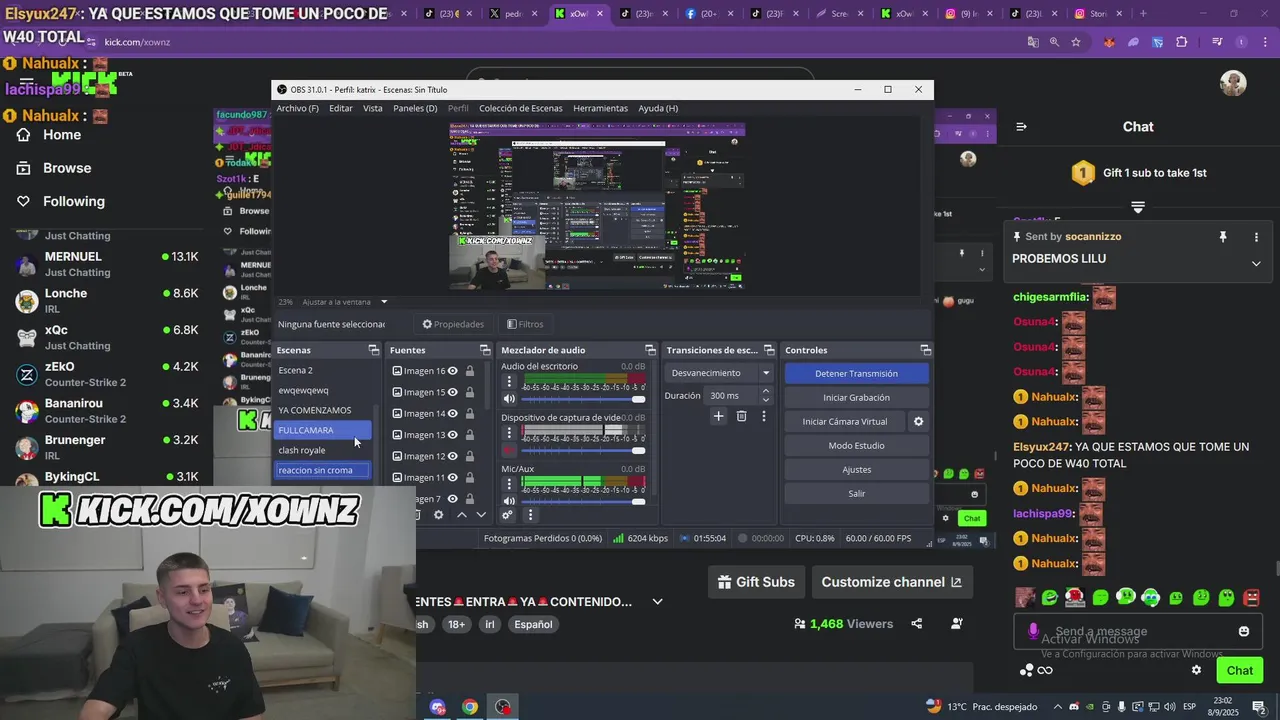1280x720 pixels.
Task: Toggle visibility eye for Imagen 14
Action: tap(453, 413)
